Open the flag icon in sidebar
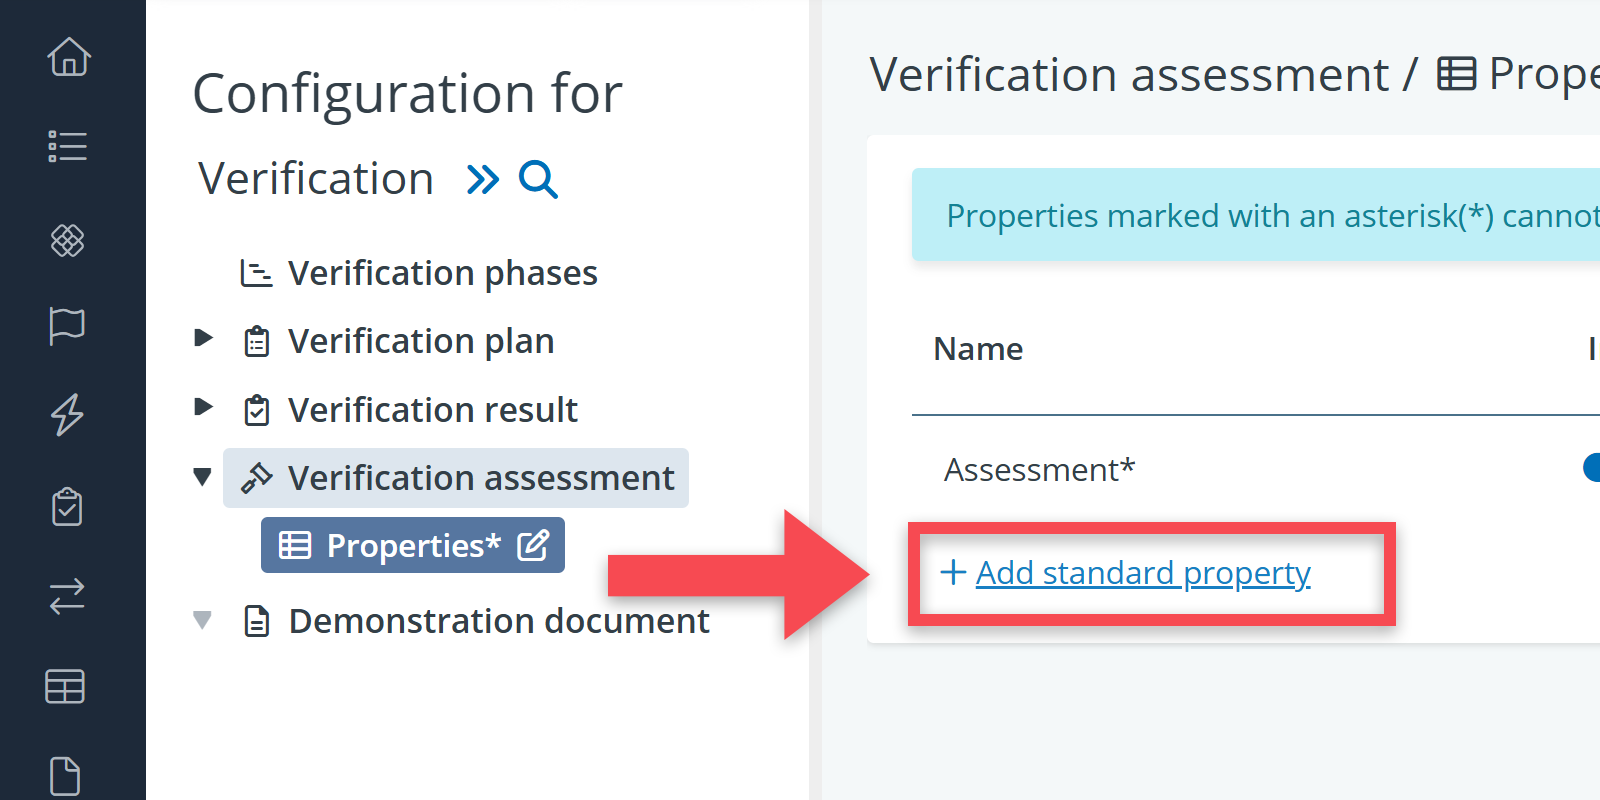The image size is (1600, 800). pyautogui.click(x=68, y=326)
